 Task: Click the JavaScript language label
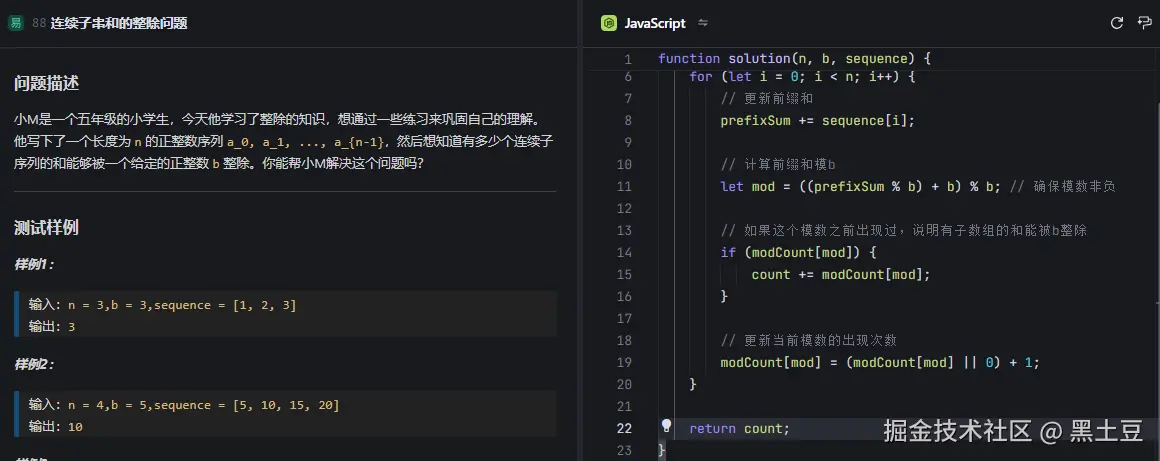coord(655,23)
